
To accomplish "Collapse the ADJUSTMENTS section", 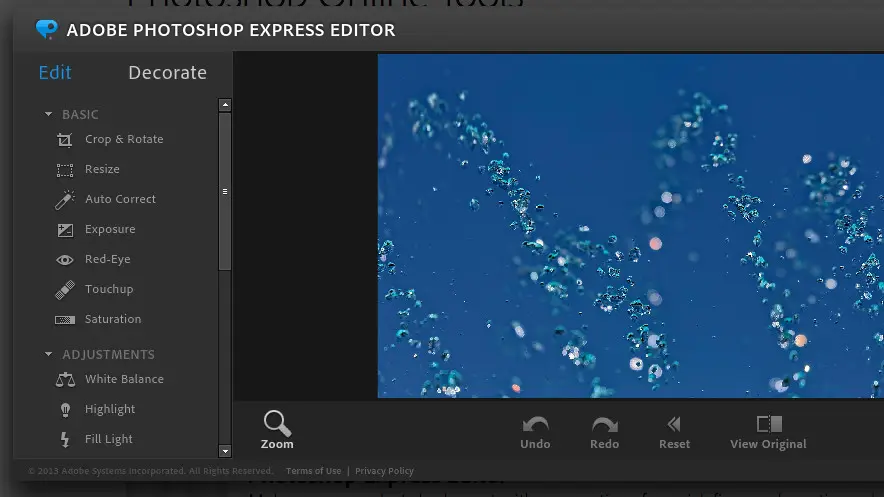I will pos(48,354).
